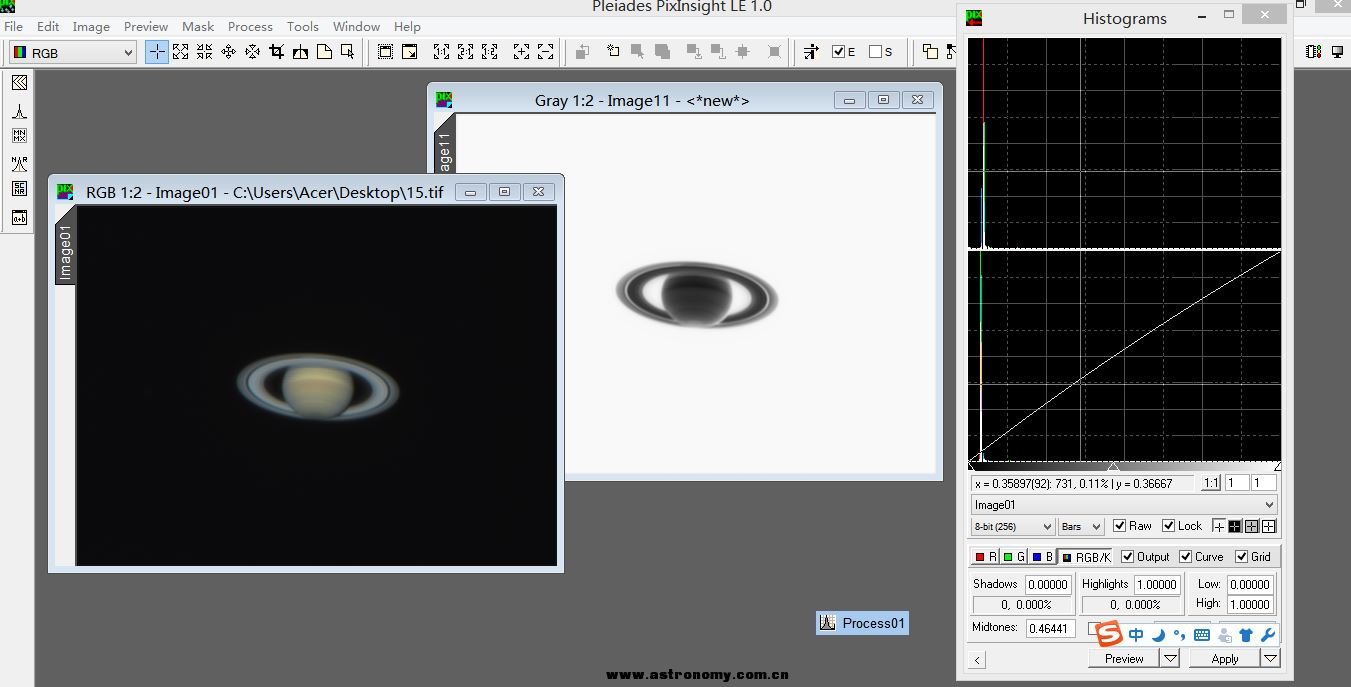
Task: Click the Preview button in Histograms
Action: pos(1124,658)
